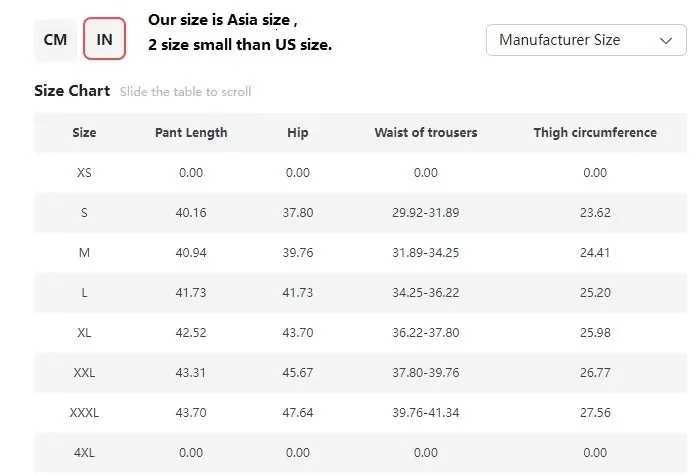Select the M size row
Viewport: 695px width, 475px height.
[x=84, y=253]
